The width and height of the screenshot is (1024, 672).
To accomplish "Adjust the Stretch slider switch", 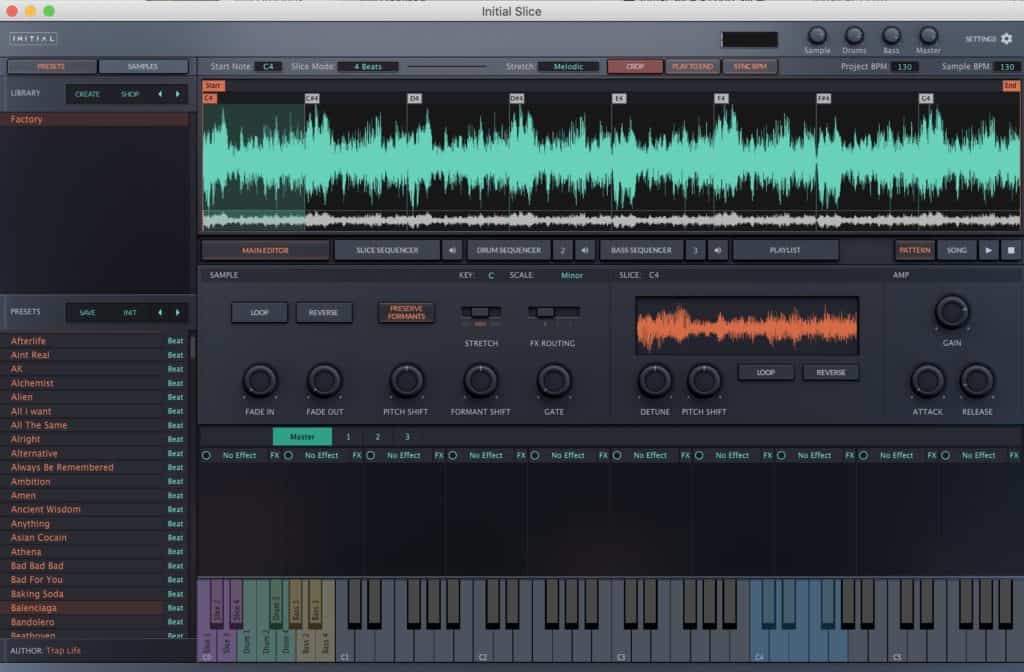I will tap(481, 312).
